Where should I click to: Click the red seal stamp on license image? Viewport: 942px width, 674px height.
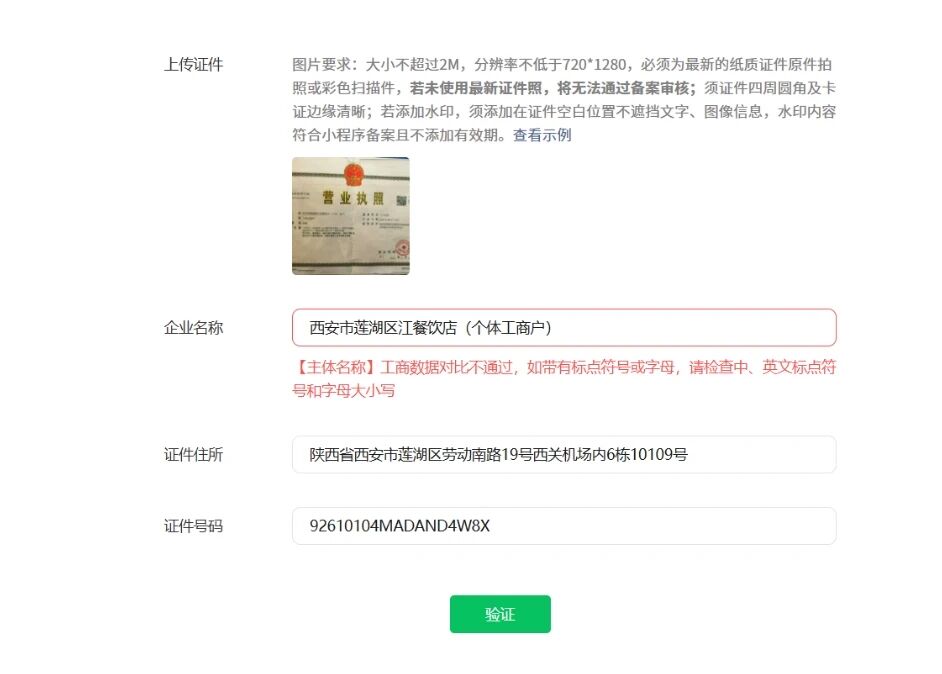point(401,247)
